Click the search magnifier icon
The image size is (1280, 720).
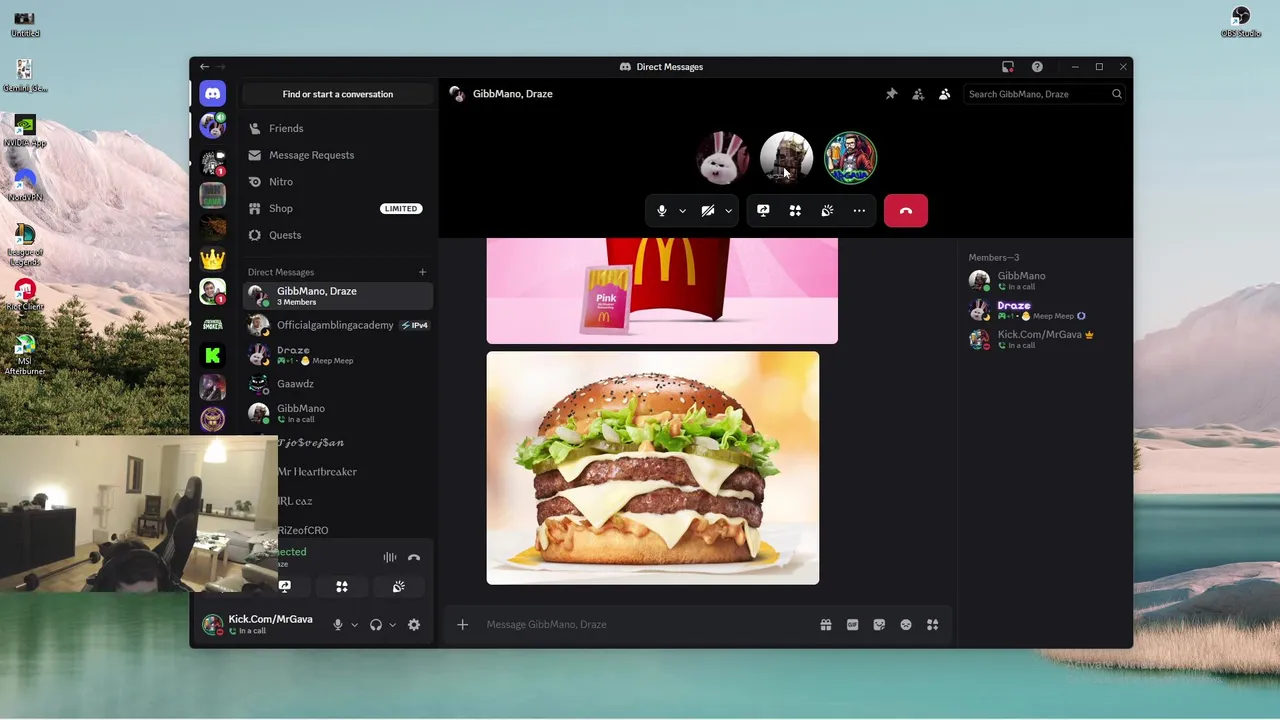tap(1117, 94)
